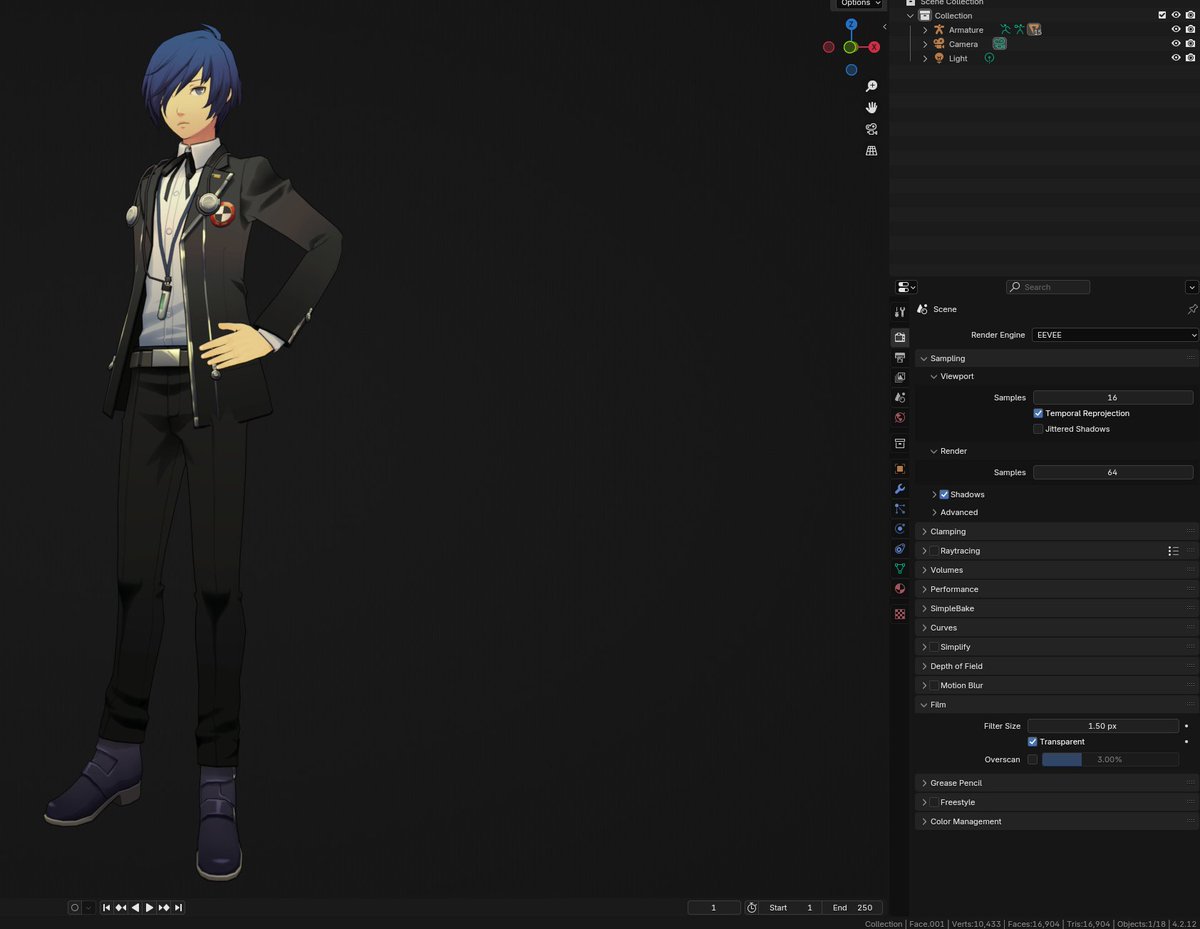Click play animation button
1200x929 pixels.
click(149, 908)
